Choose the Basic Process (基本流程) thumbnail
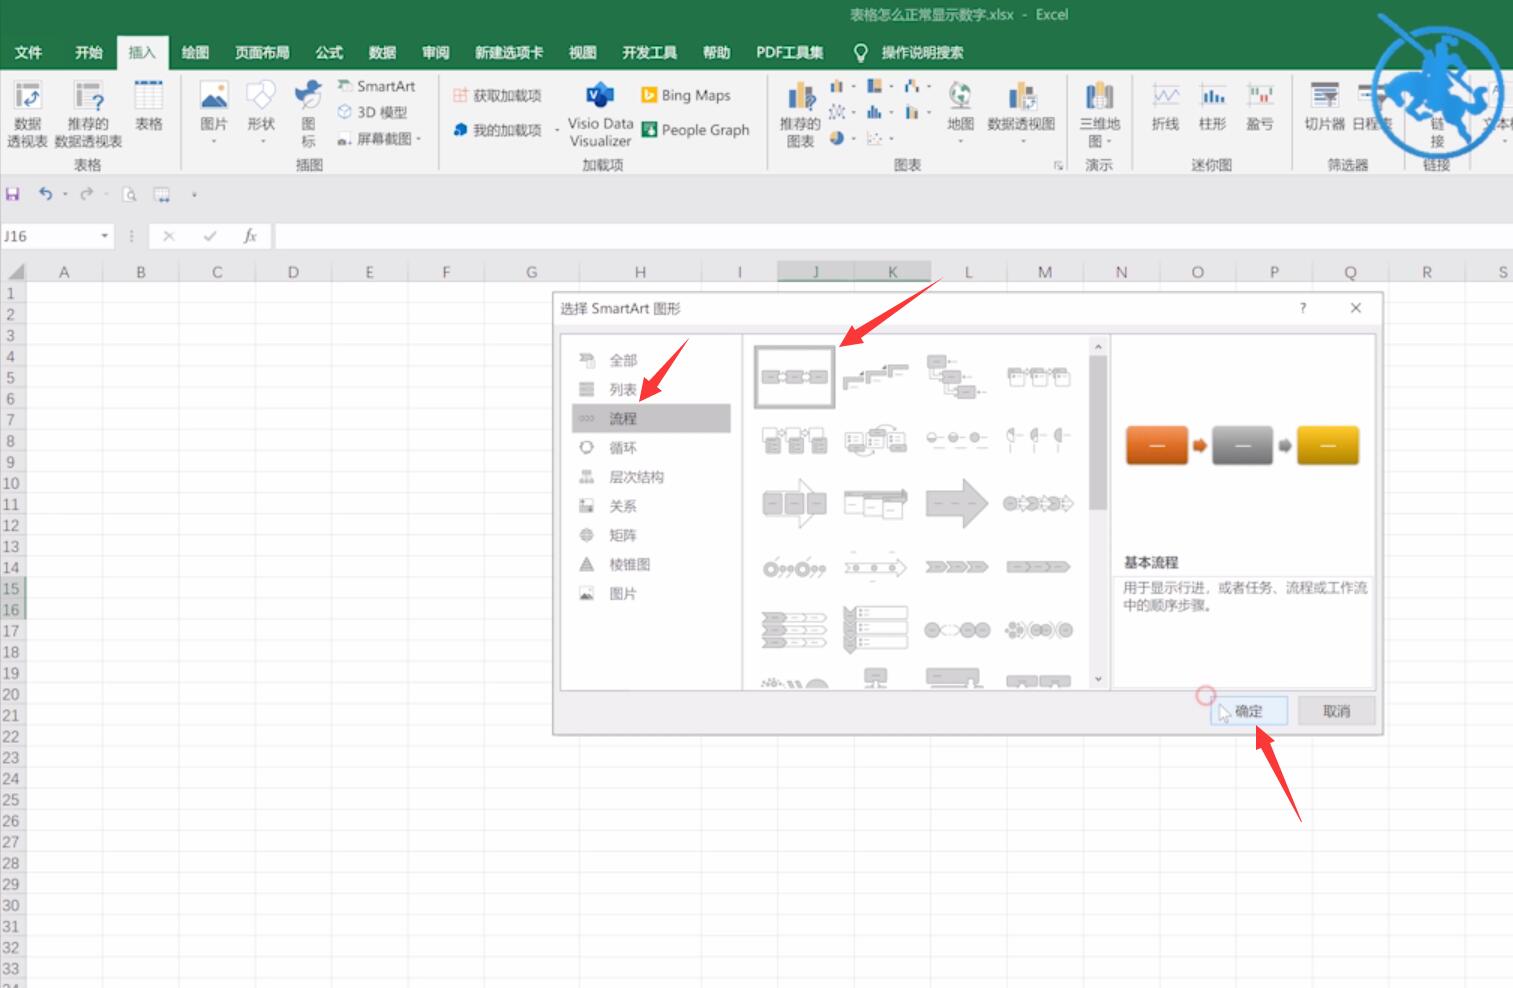Screen dimensions: 1513x988 [794, 377]
